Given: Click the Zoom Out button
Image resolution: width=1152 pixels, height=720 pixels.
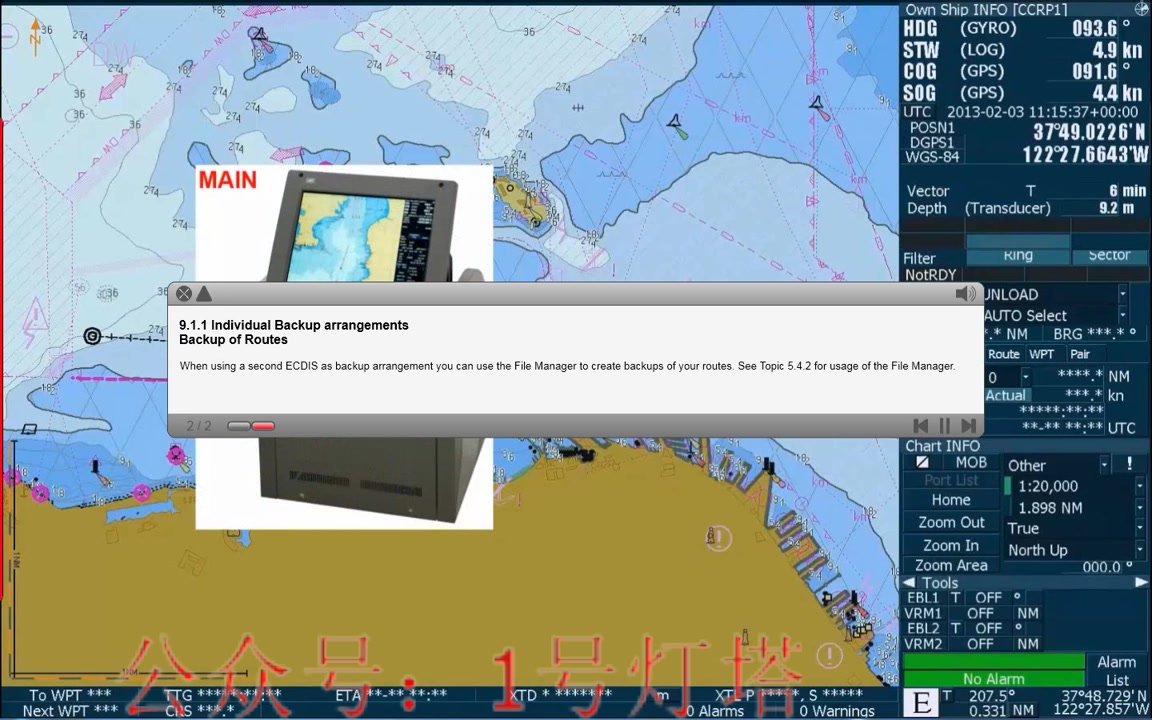Looking at the screenshot, I should pos(951,522).
